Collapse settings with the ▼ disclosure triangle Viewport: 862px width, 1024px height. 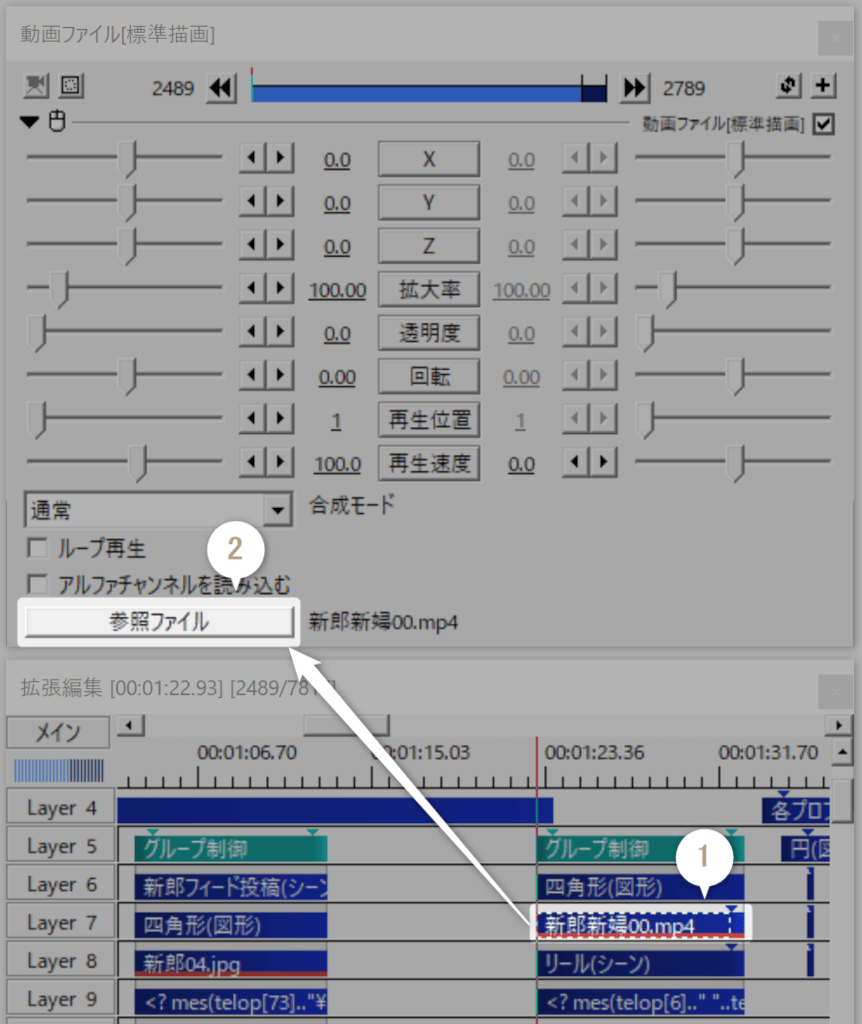click(x=30, y=122)
